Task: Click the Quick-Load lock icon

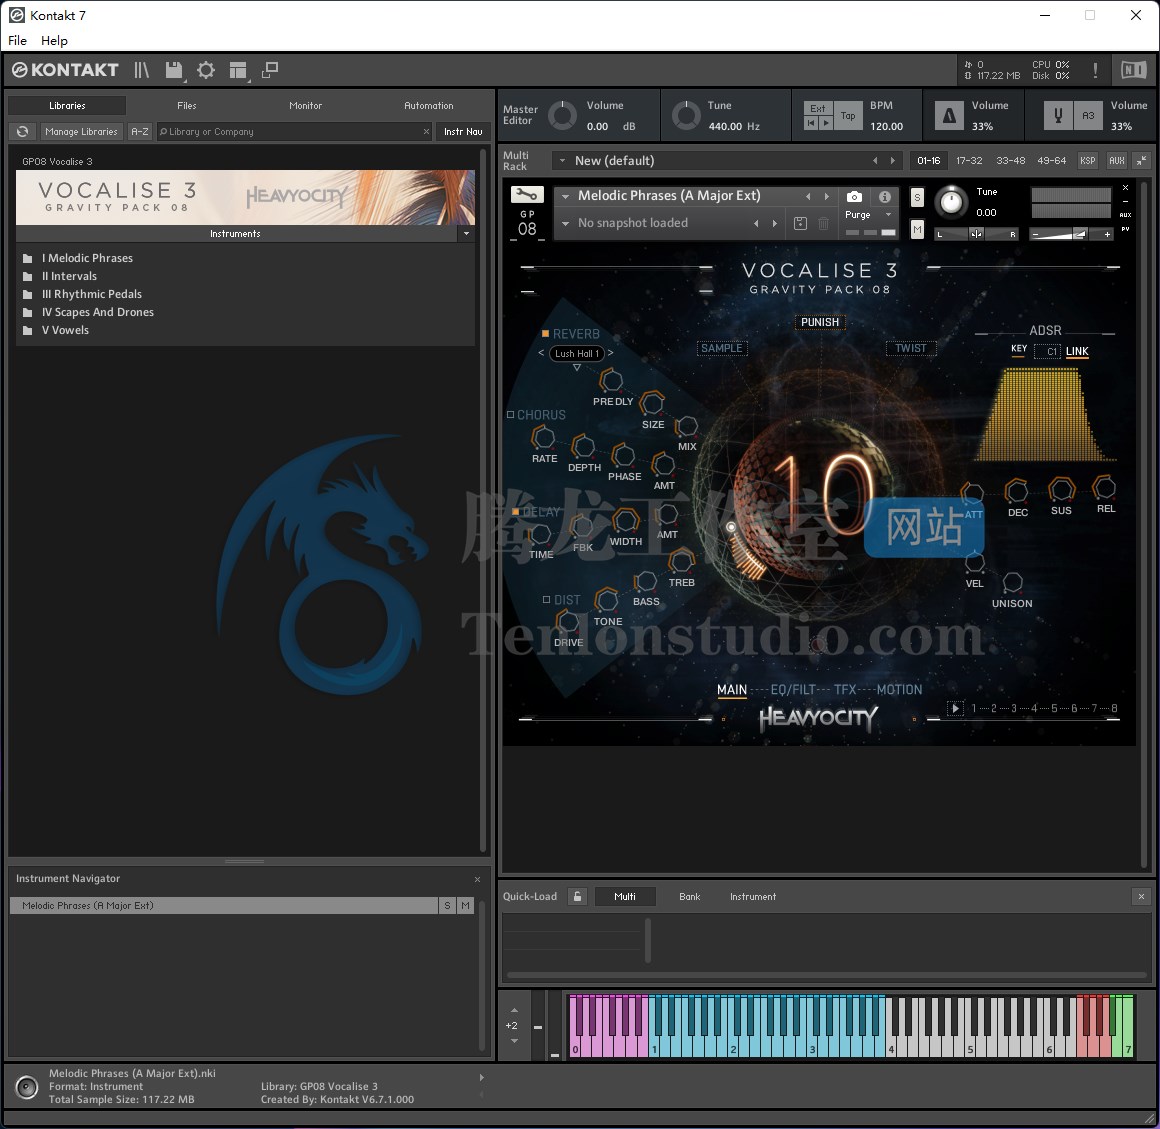Action: (x=577, y=897)
